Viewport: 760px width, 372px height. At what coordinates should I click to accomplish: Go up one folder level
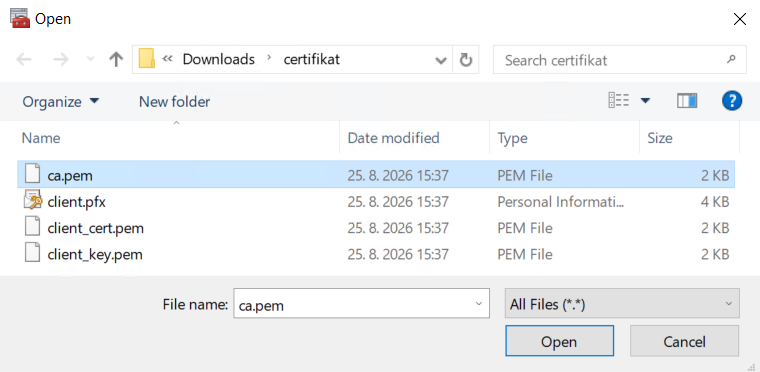[x=116, y=60]
